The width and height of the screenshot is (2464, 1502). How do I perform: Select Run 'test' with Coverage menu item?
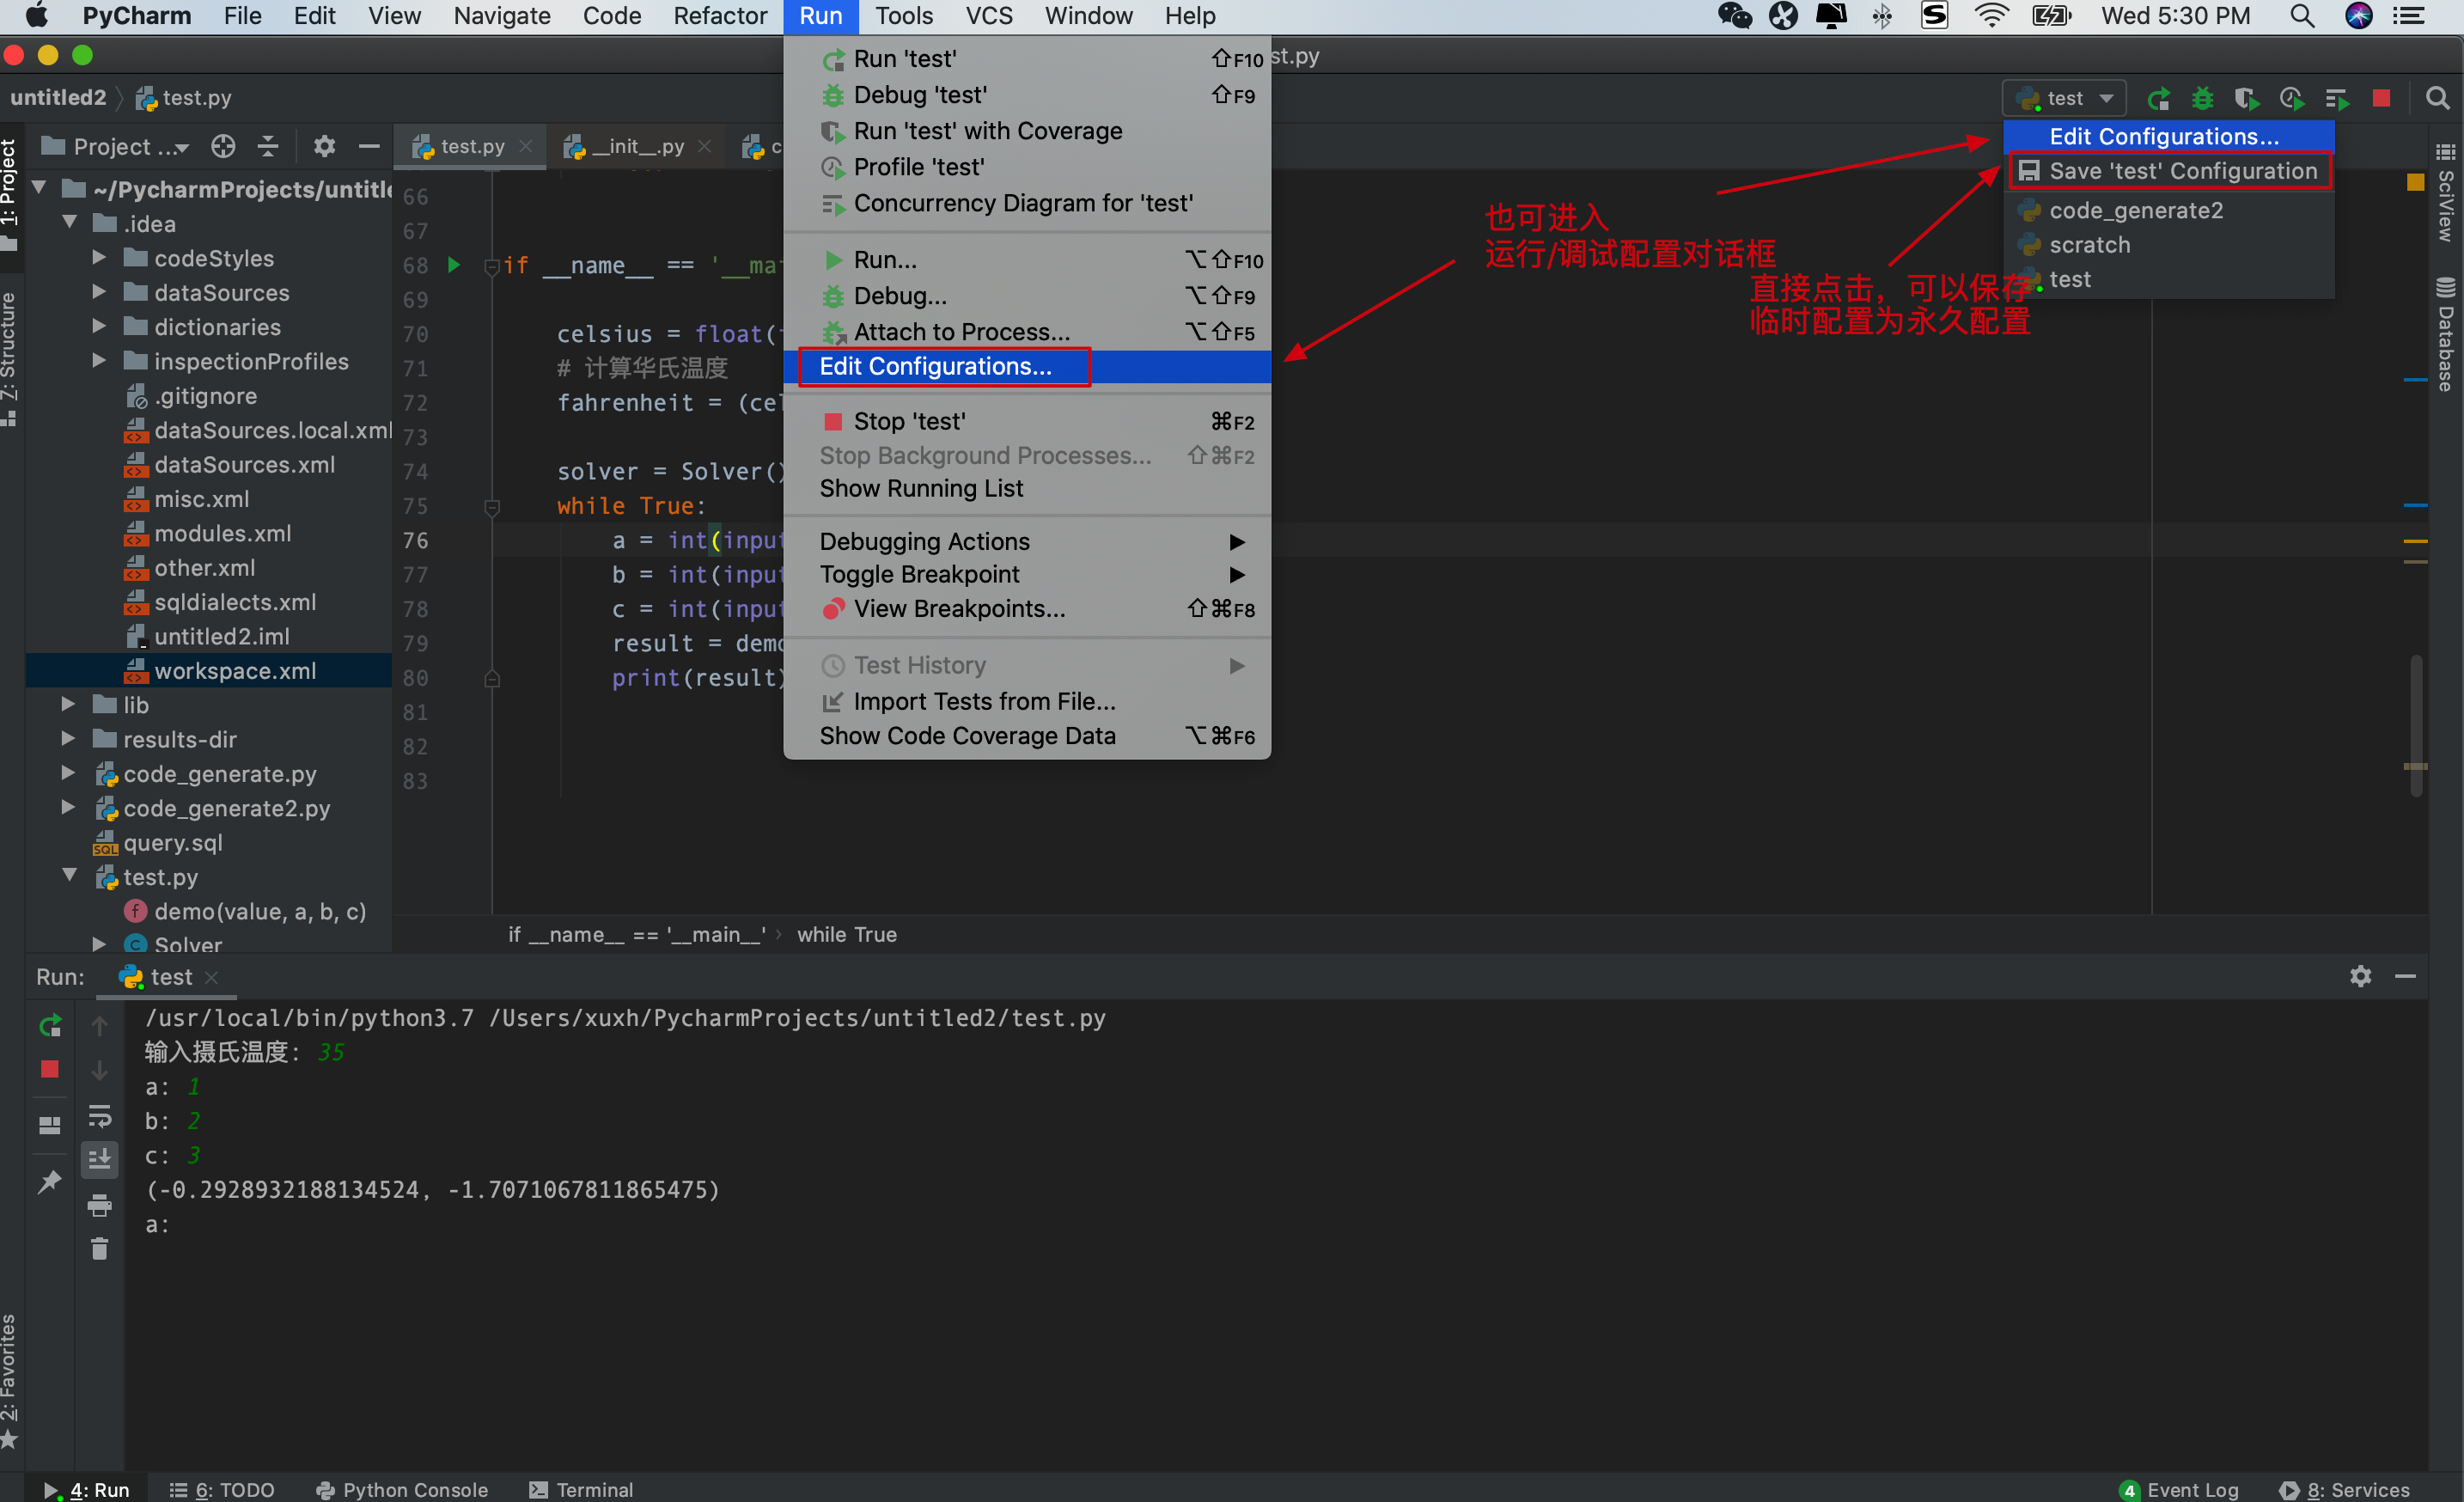pos(1027,131)
